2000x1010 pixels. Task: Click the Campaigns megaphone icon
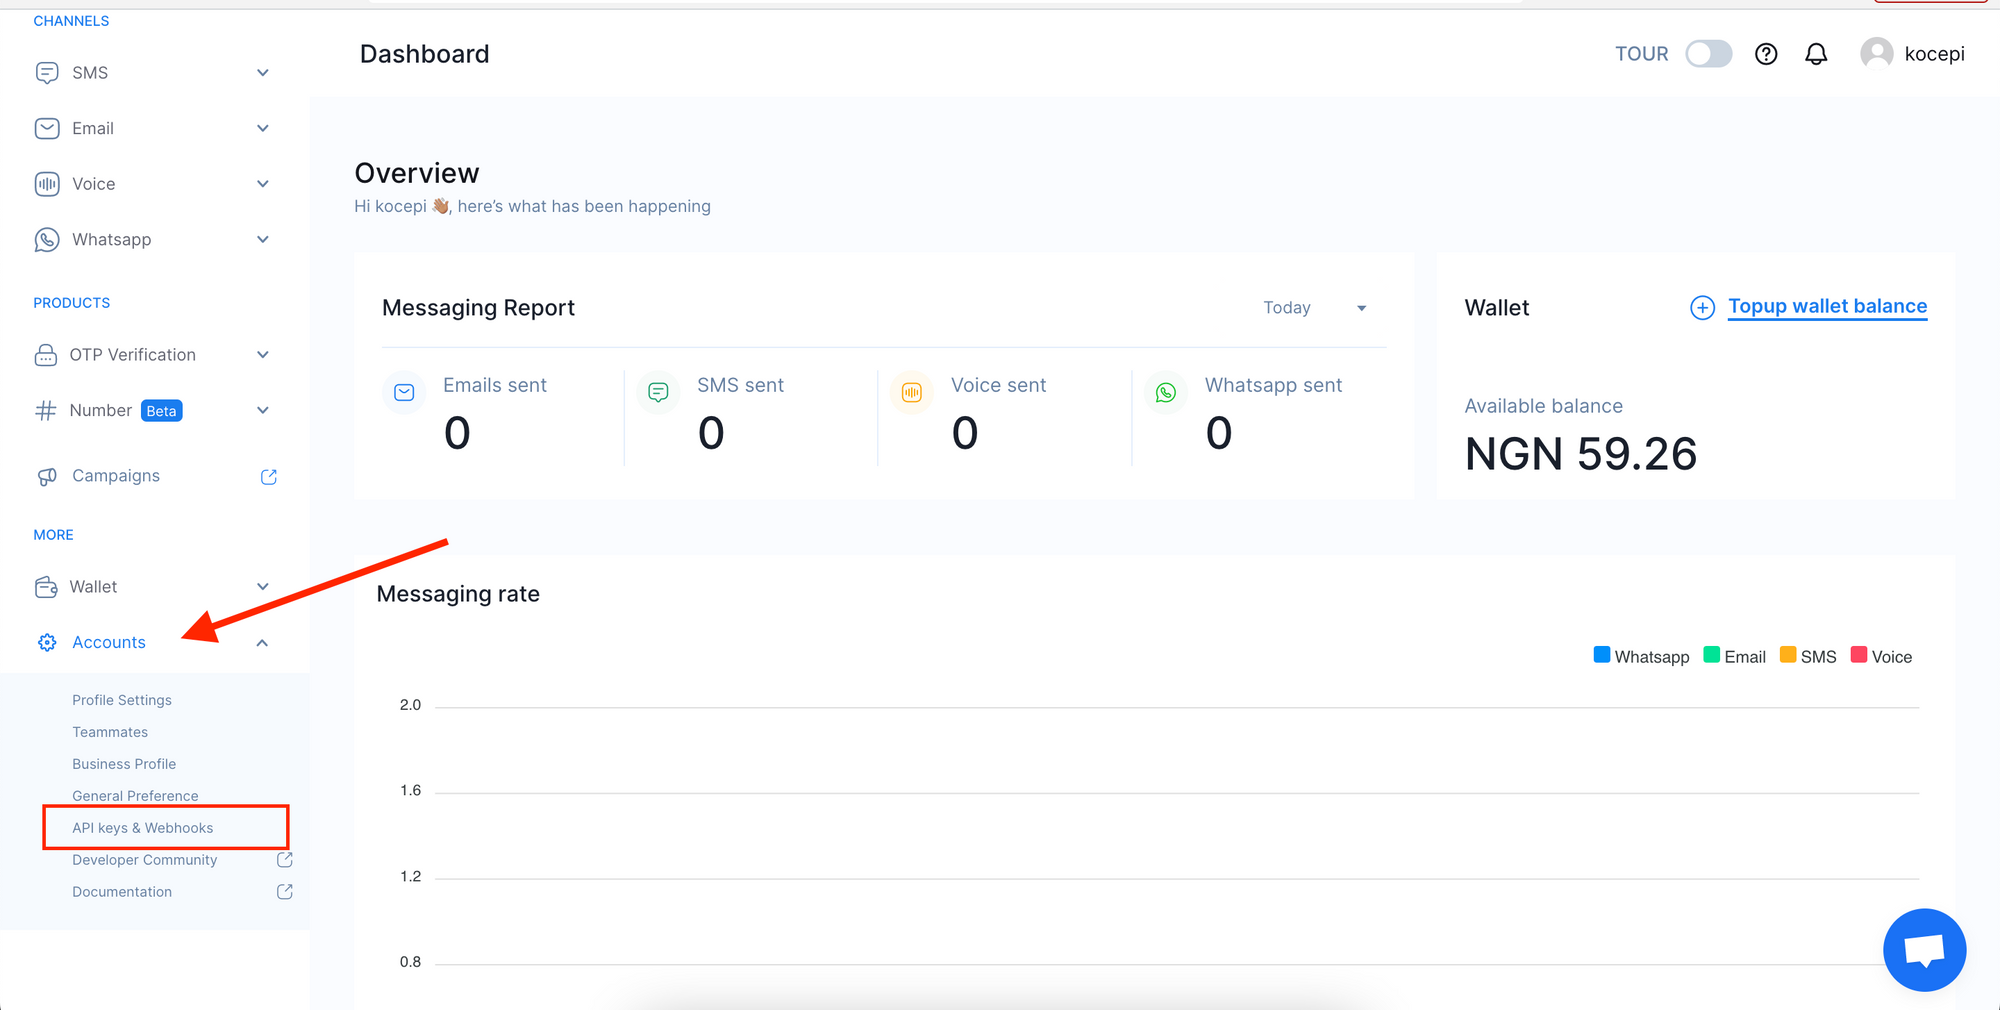[47, 476]
